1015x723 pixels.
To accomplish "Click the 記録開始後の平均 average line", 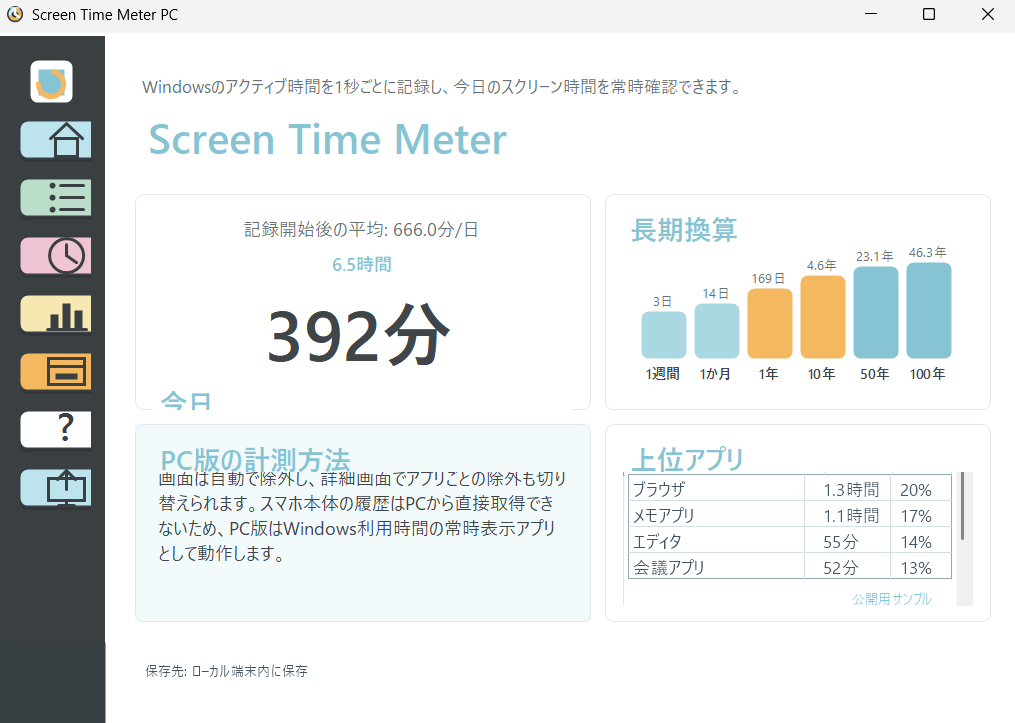I will click(x=361, y=229).
